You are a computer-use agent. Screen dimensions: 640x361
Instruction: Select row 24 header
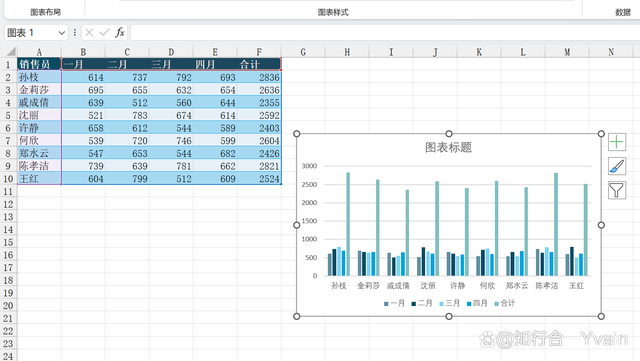click(8, 356)
